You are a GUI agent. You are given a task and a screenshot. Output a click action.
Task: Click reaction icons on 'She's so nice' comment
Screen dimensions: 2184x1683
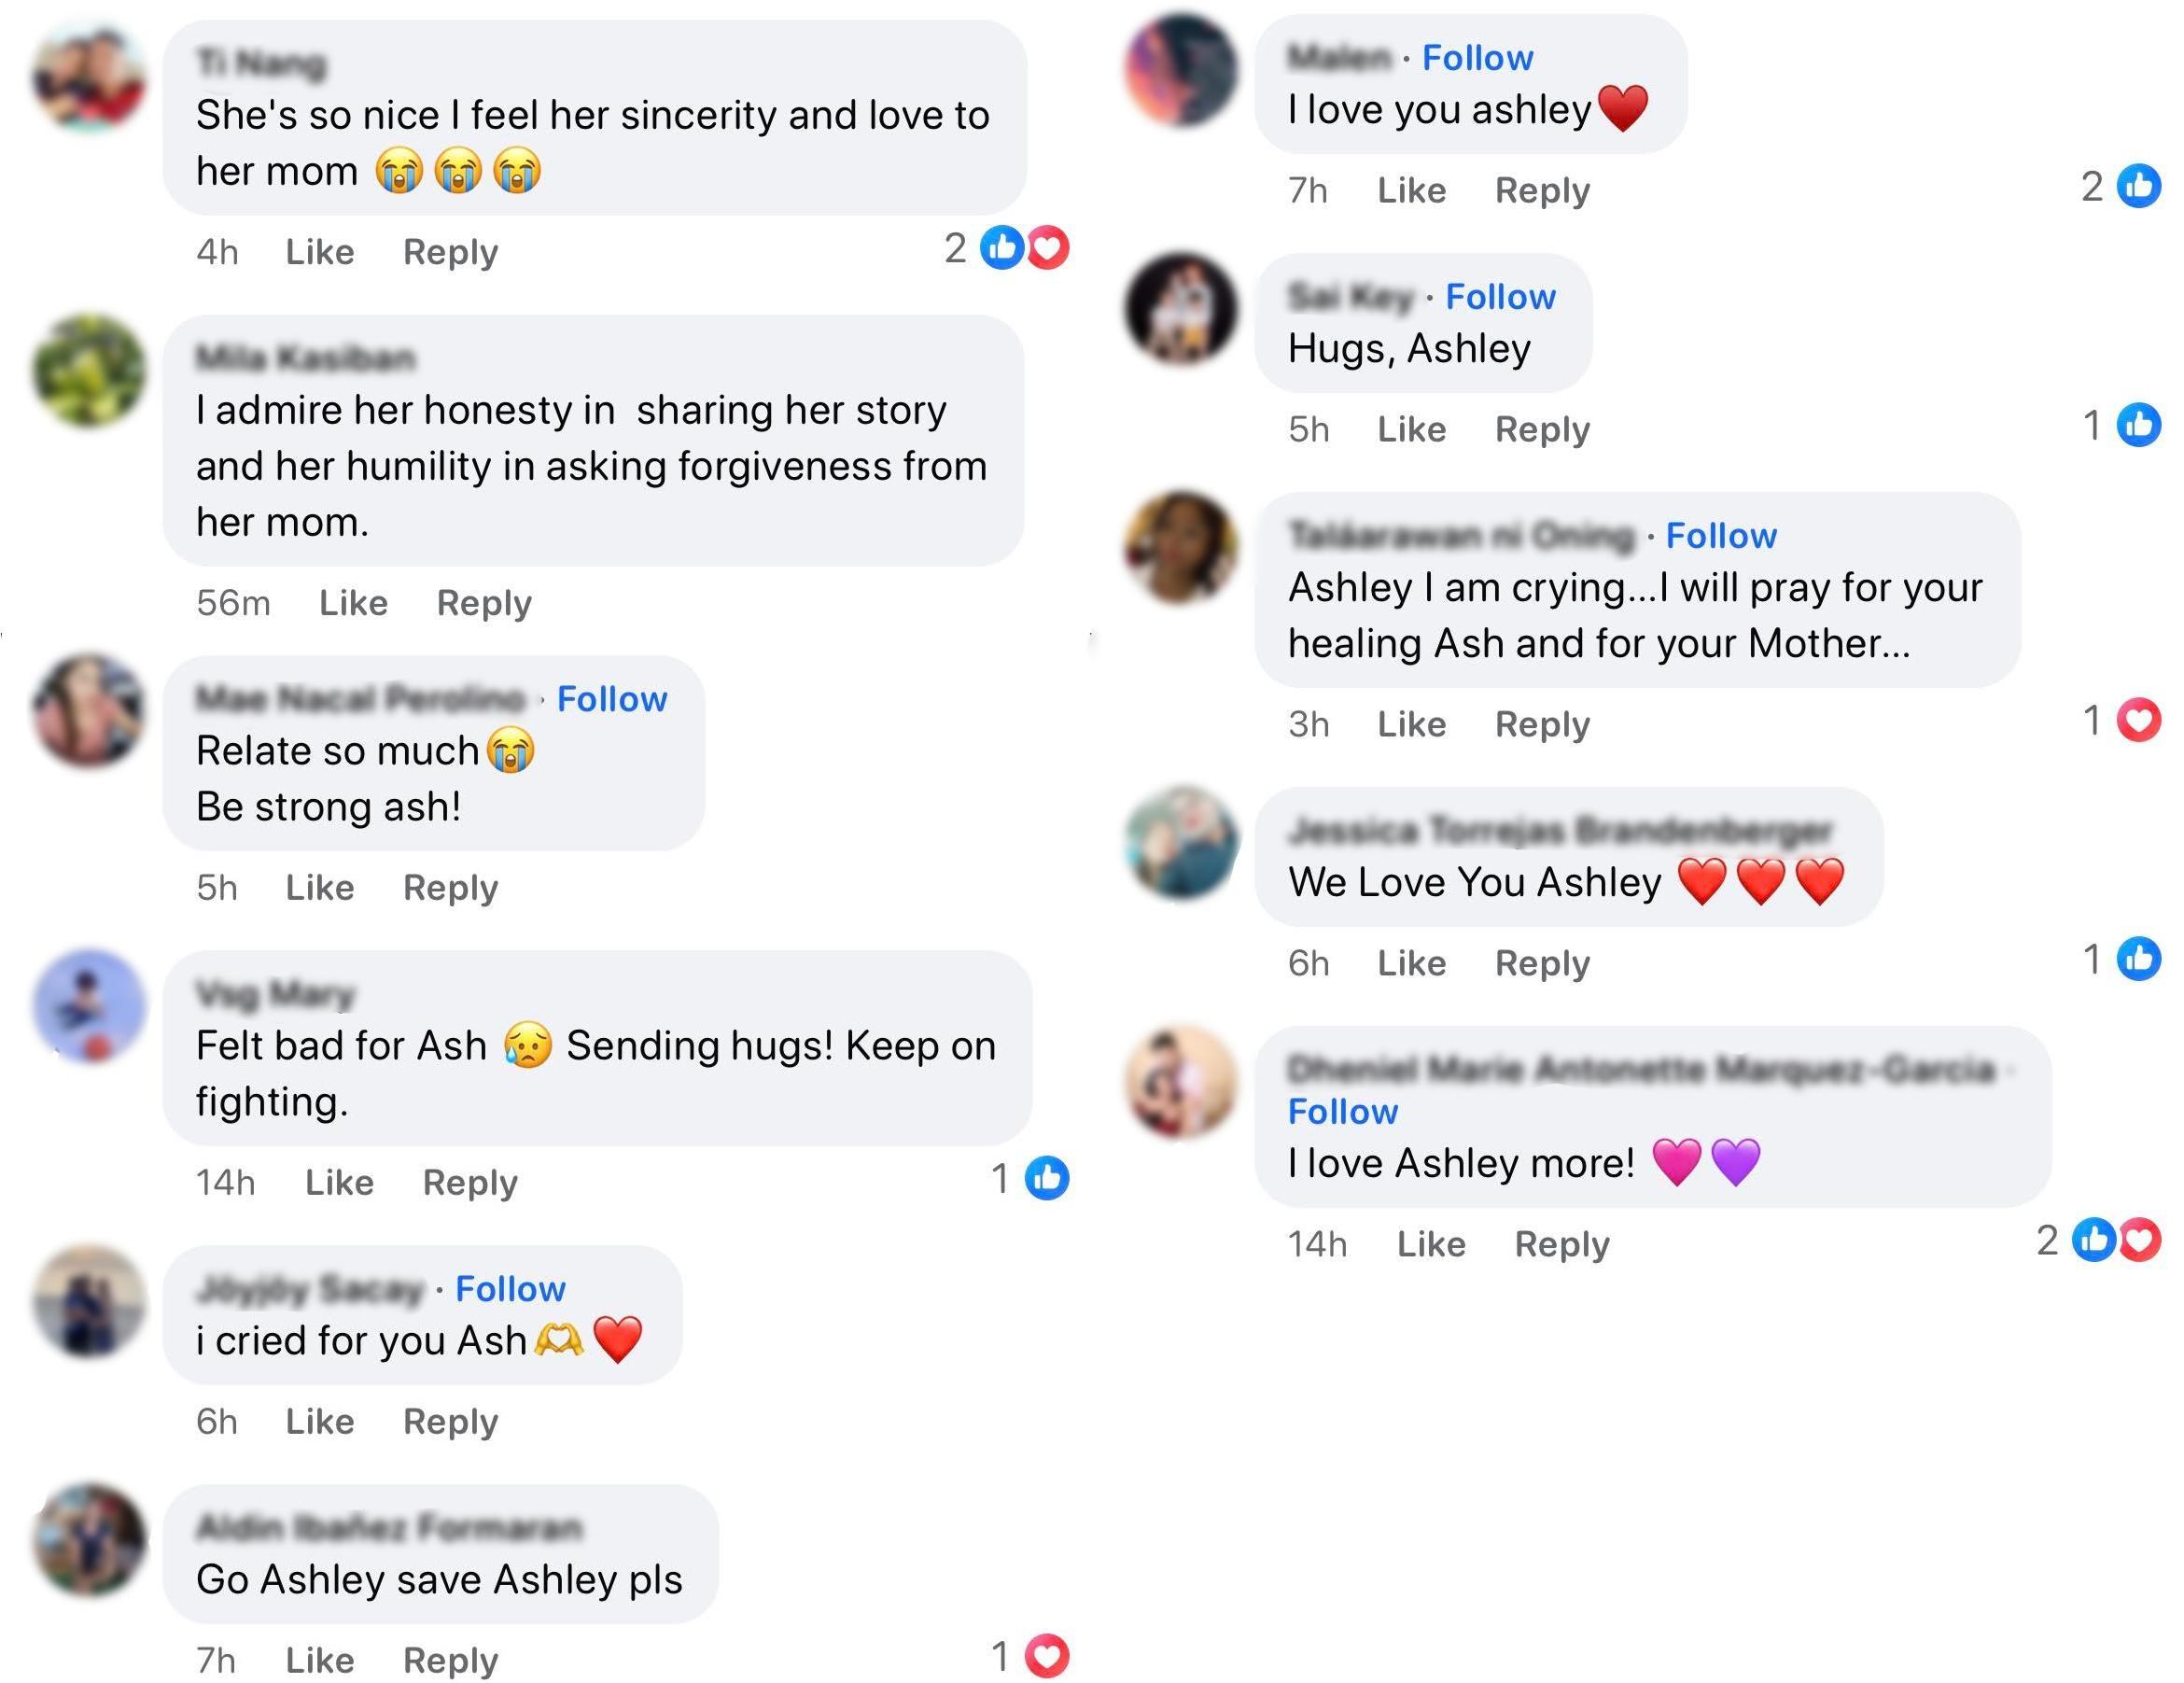pos(1023,247)
